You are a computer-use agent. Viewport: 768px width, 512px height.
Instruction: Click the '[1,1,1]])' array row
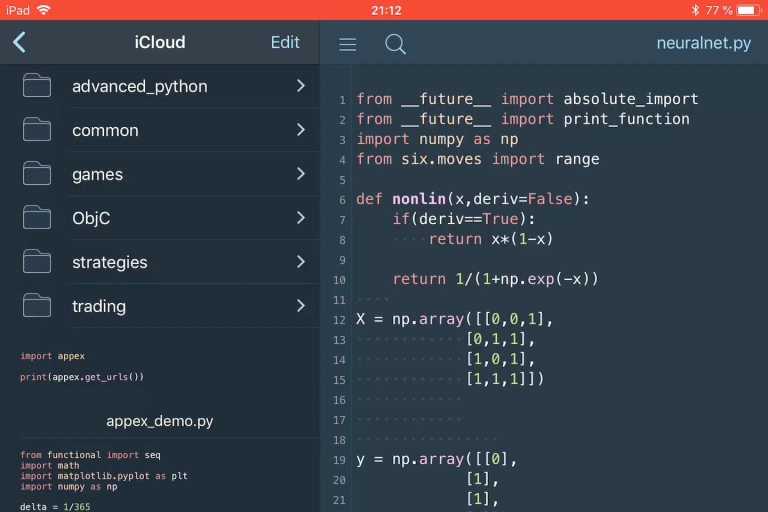505,379
